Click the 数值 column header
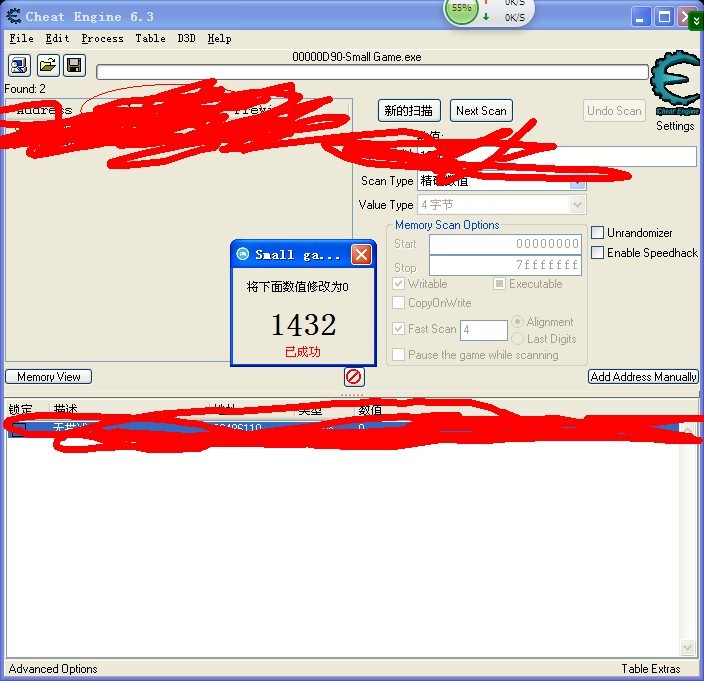 coord(370,409)
